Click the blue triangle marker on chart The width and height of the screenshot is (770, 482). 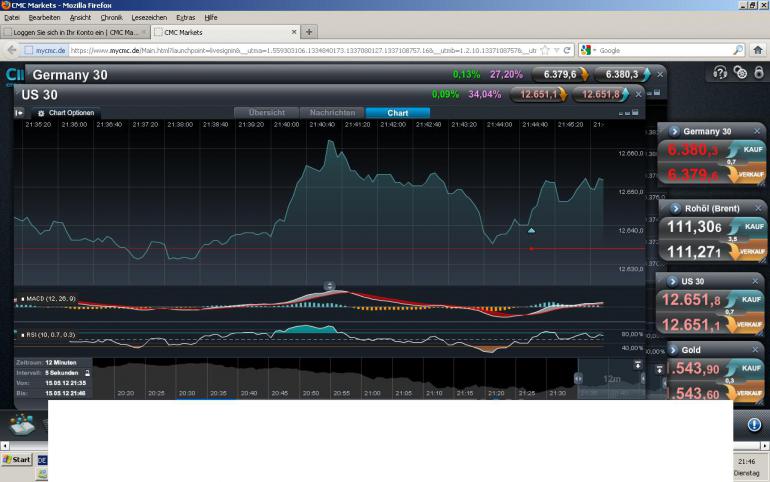click(531, 230)
